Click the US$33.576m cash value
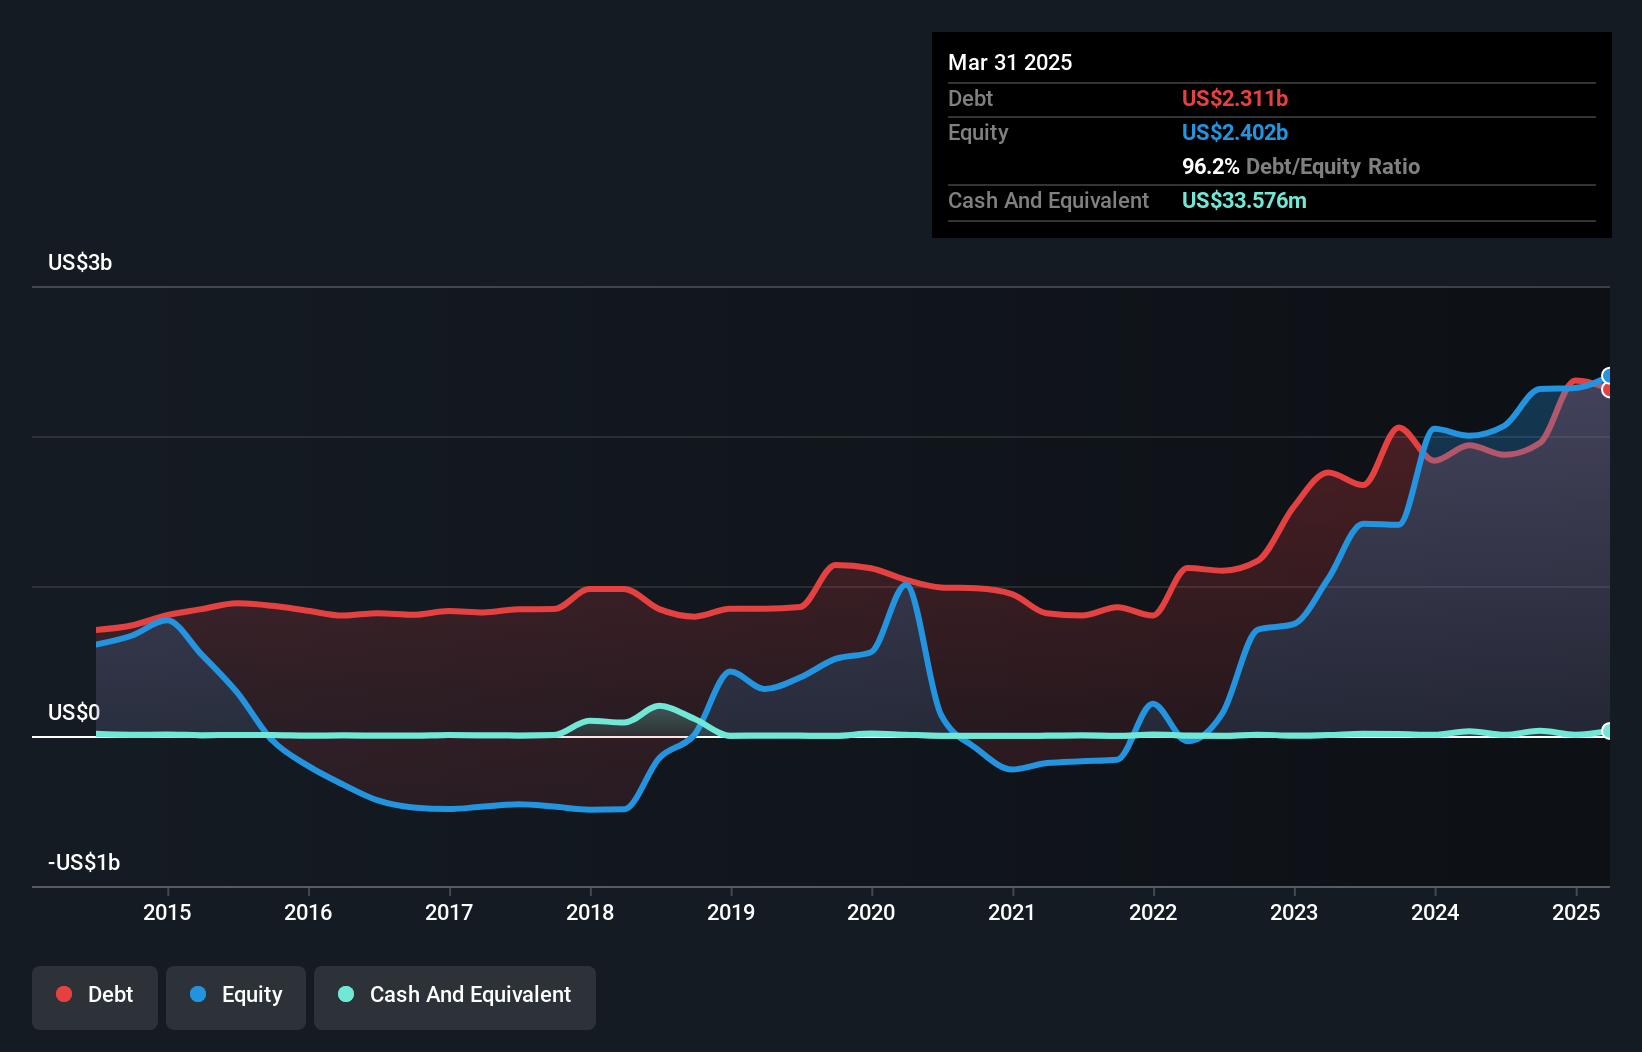 1244,200
